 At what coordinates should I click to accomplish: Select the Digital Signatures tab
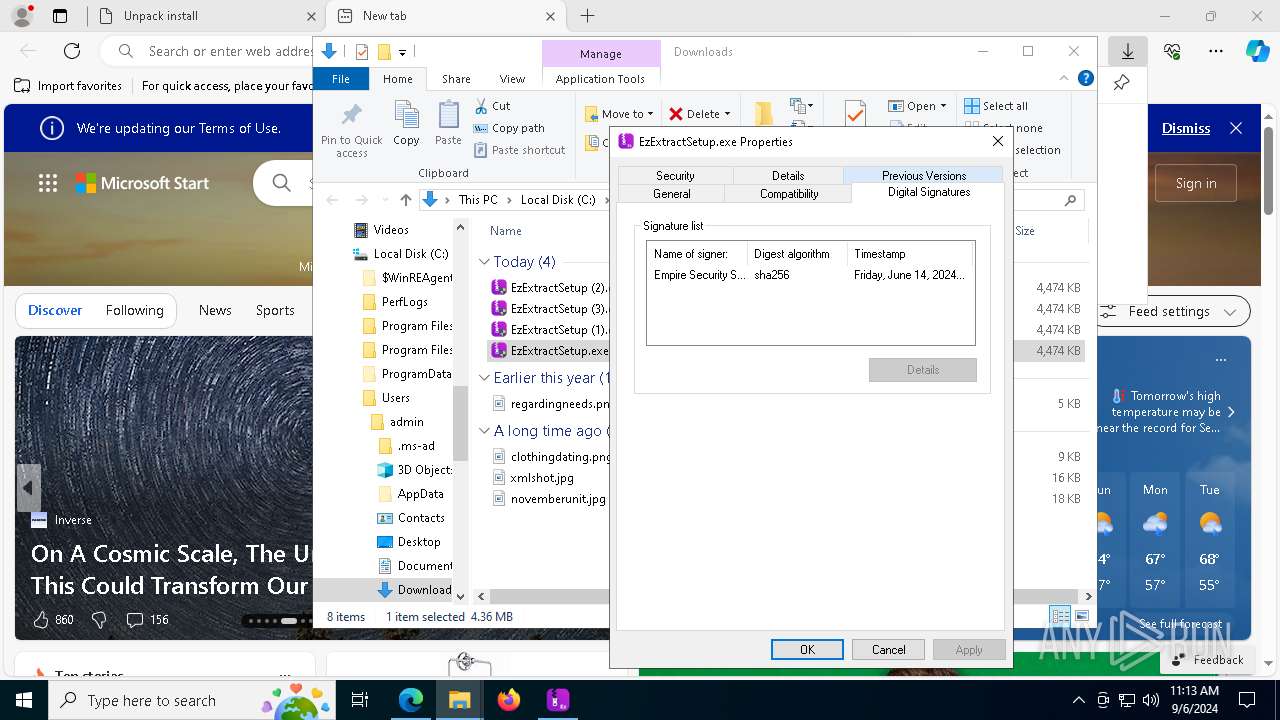pyautogui.click(x=929, y=192)
